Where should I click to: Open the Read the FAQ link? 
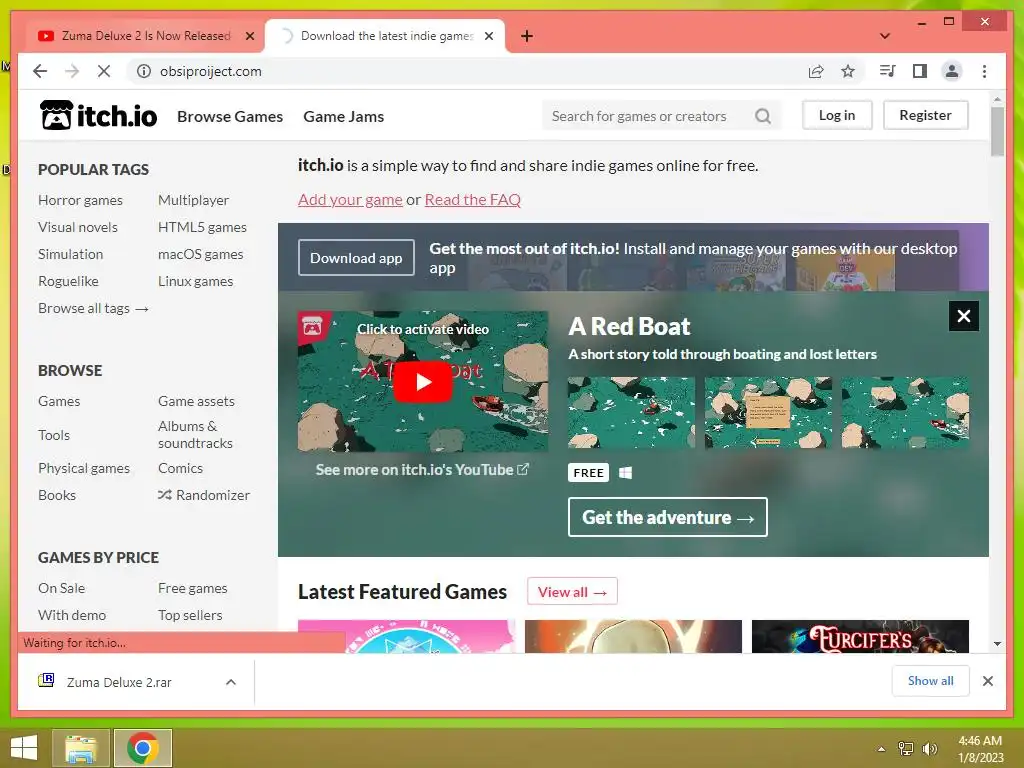tap(473, 199)
